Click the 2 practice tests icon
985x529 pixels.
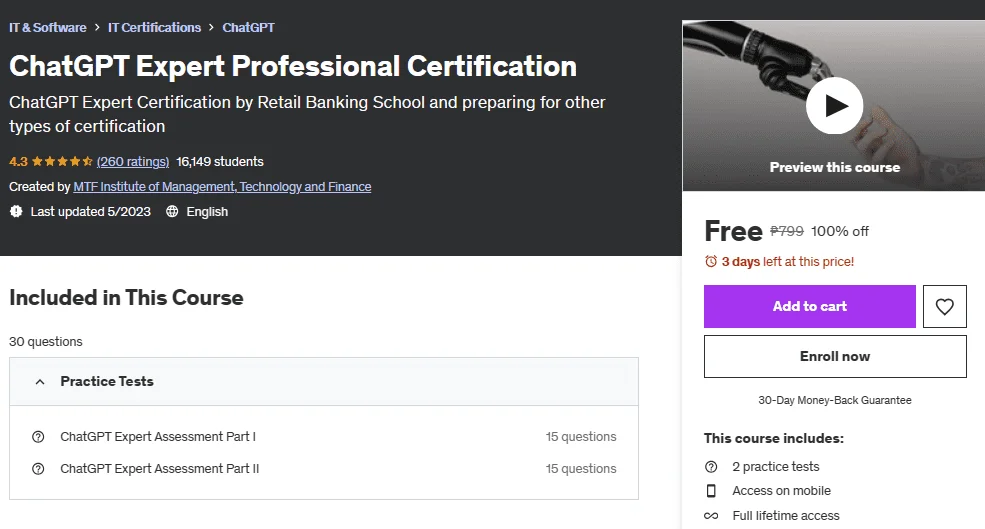pyautogui.click(x=711, y=467)
